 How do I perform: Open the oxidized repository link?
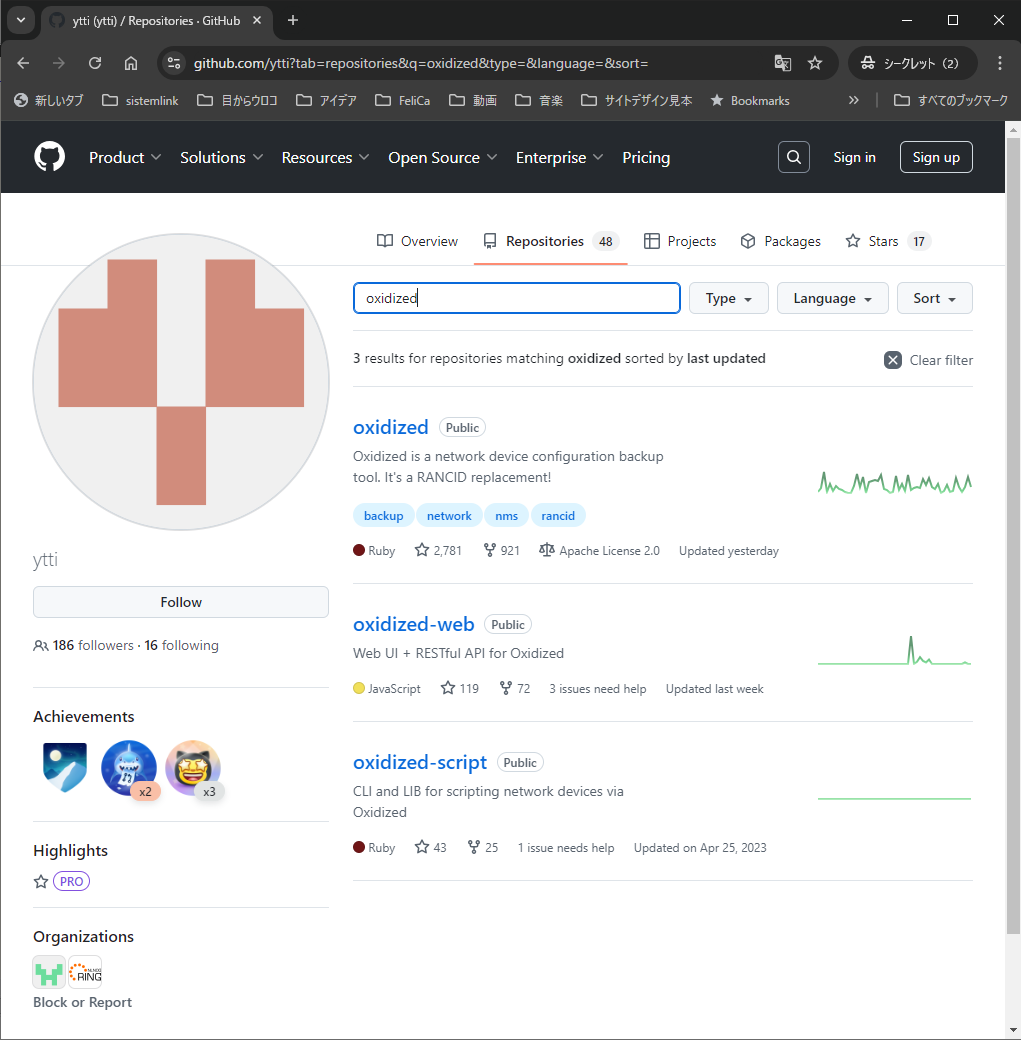(x=391, y=427)
